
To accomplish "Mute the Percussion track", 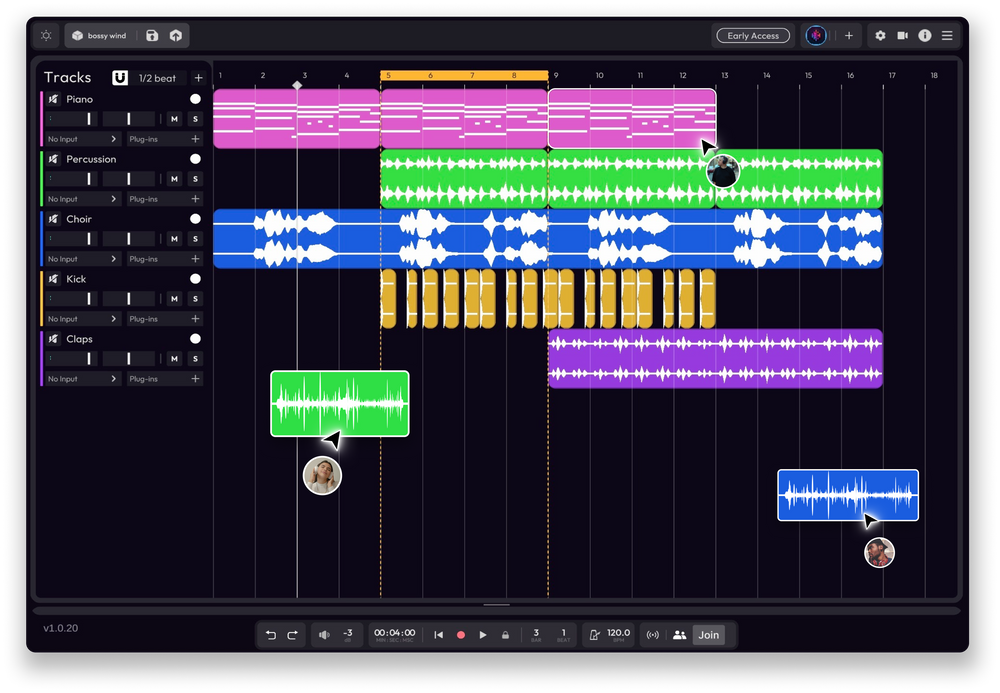I will point(174,179).
